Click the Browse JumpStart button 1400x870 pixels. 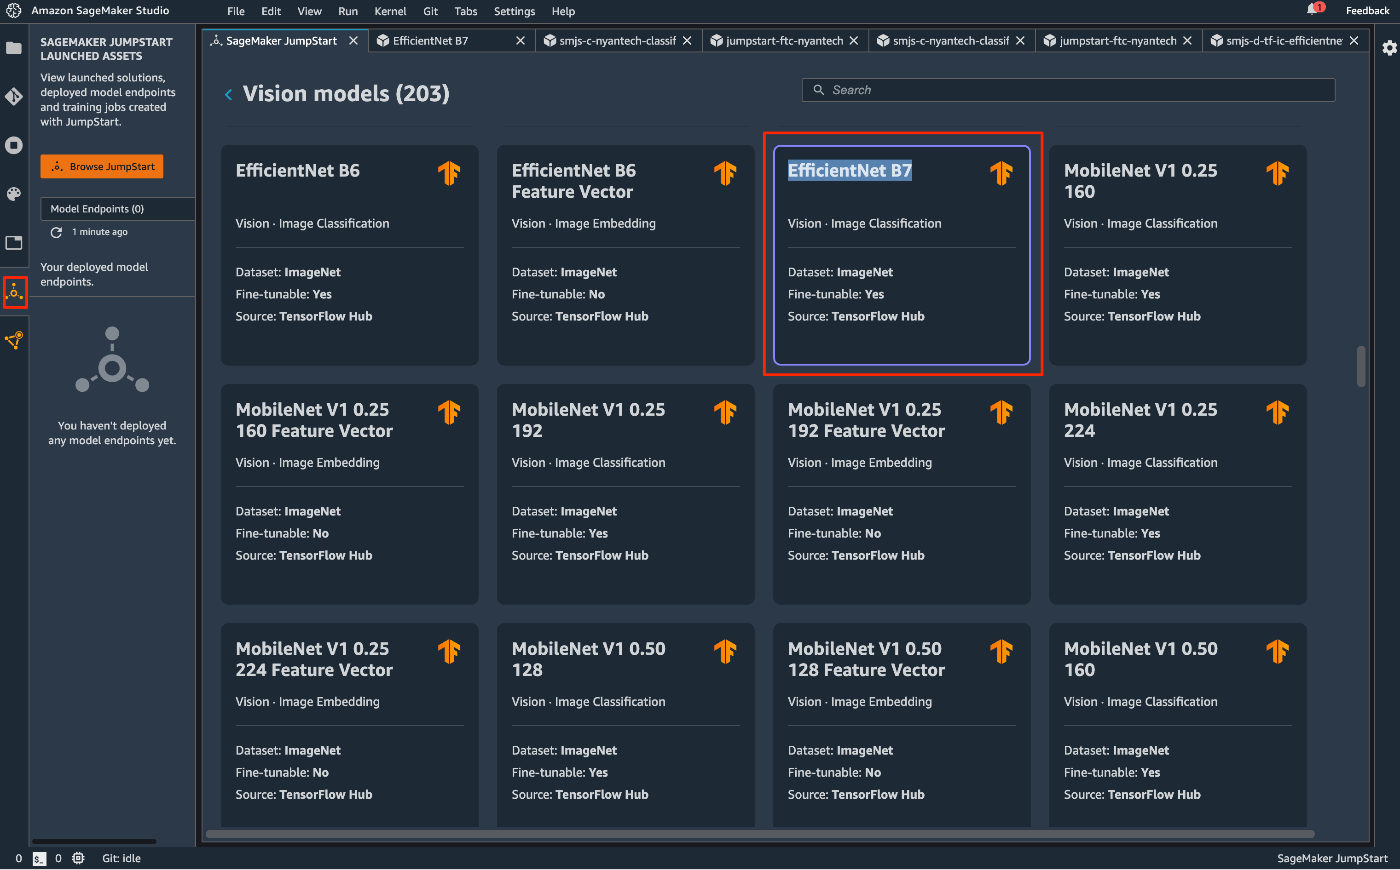[102, 167]
